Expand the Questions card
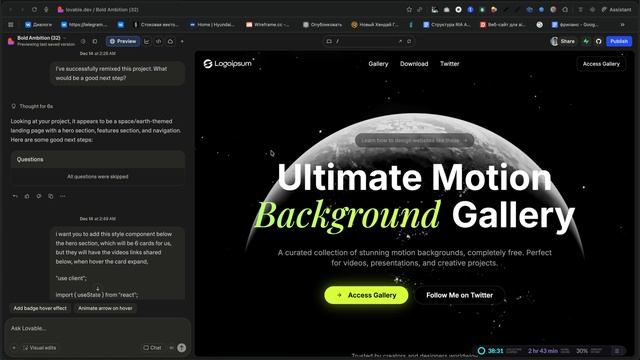This screenshot has height=360, width=640. (98, 159)
